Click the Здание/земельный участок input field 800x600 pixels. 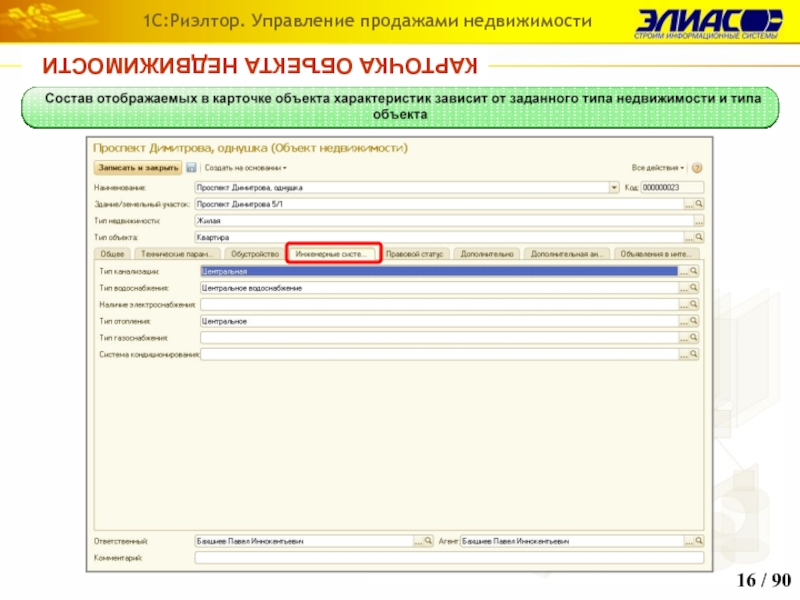pos(439,204)
